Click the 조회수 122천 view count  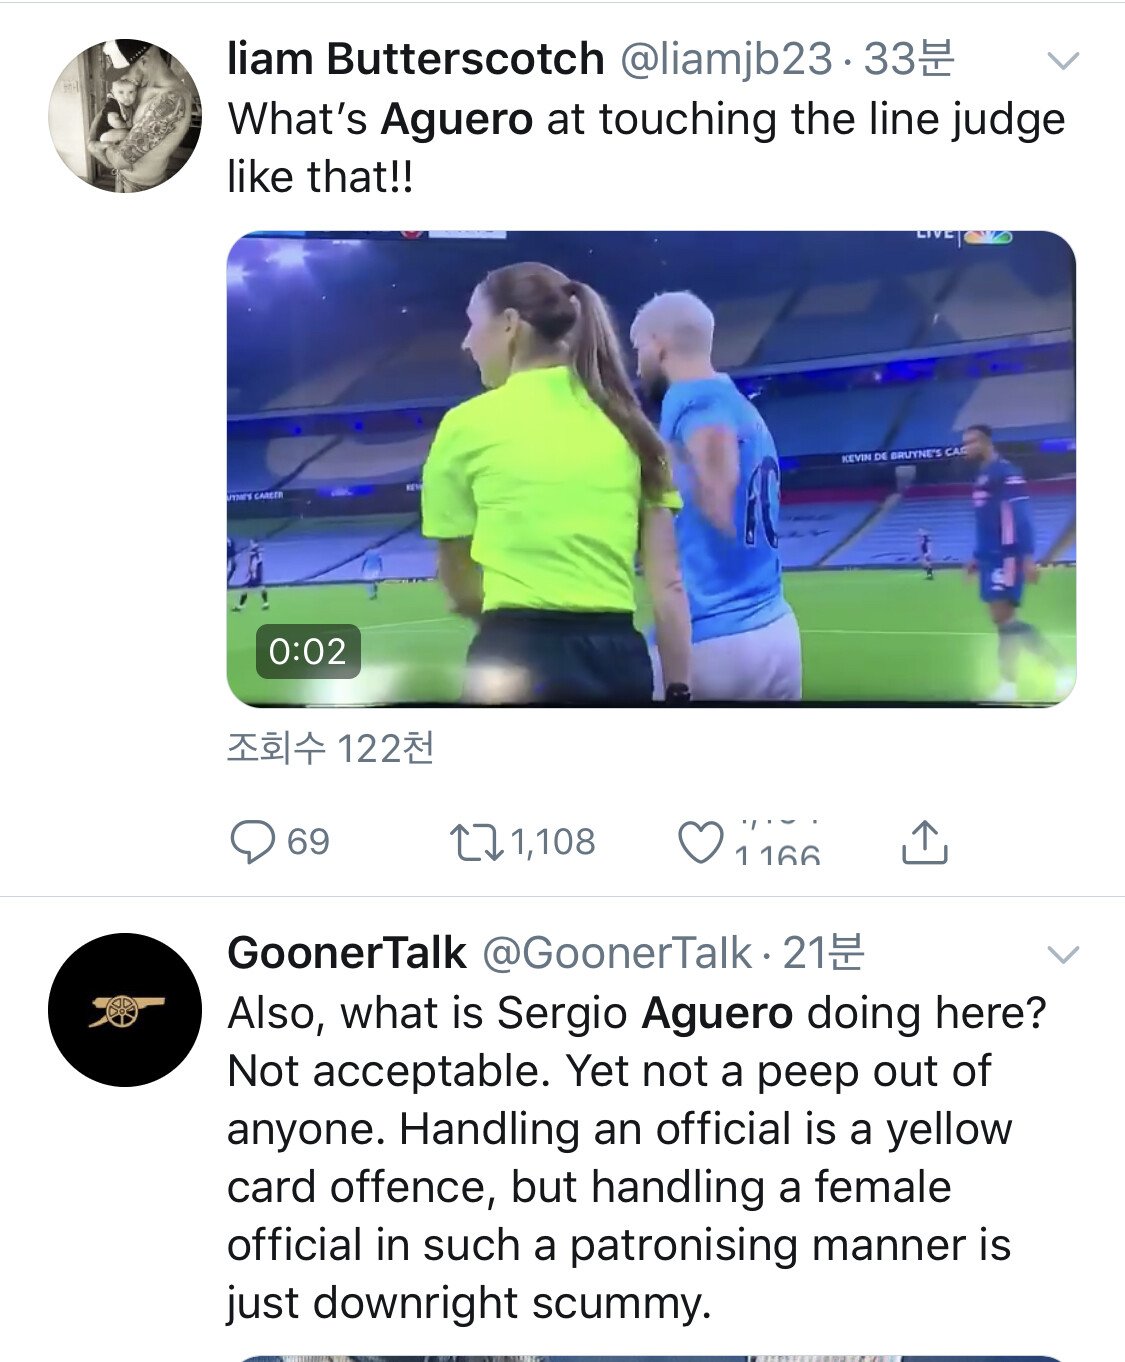330,748
